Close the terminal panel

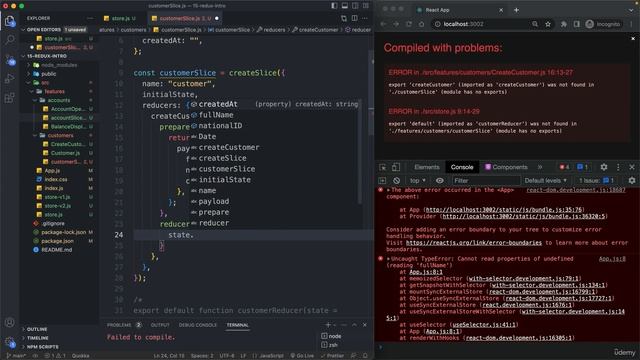pos(364,325)
